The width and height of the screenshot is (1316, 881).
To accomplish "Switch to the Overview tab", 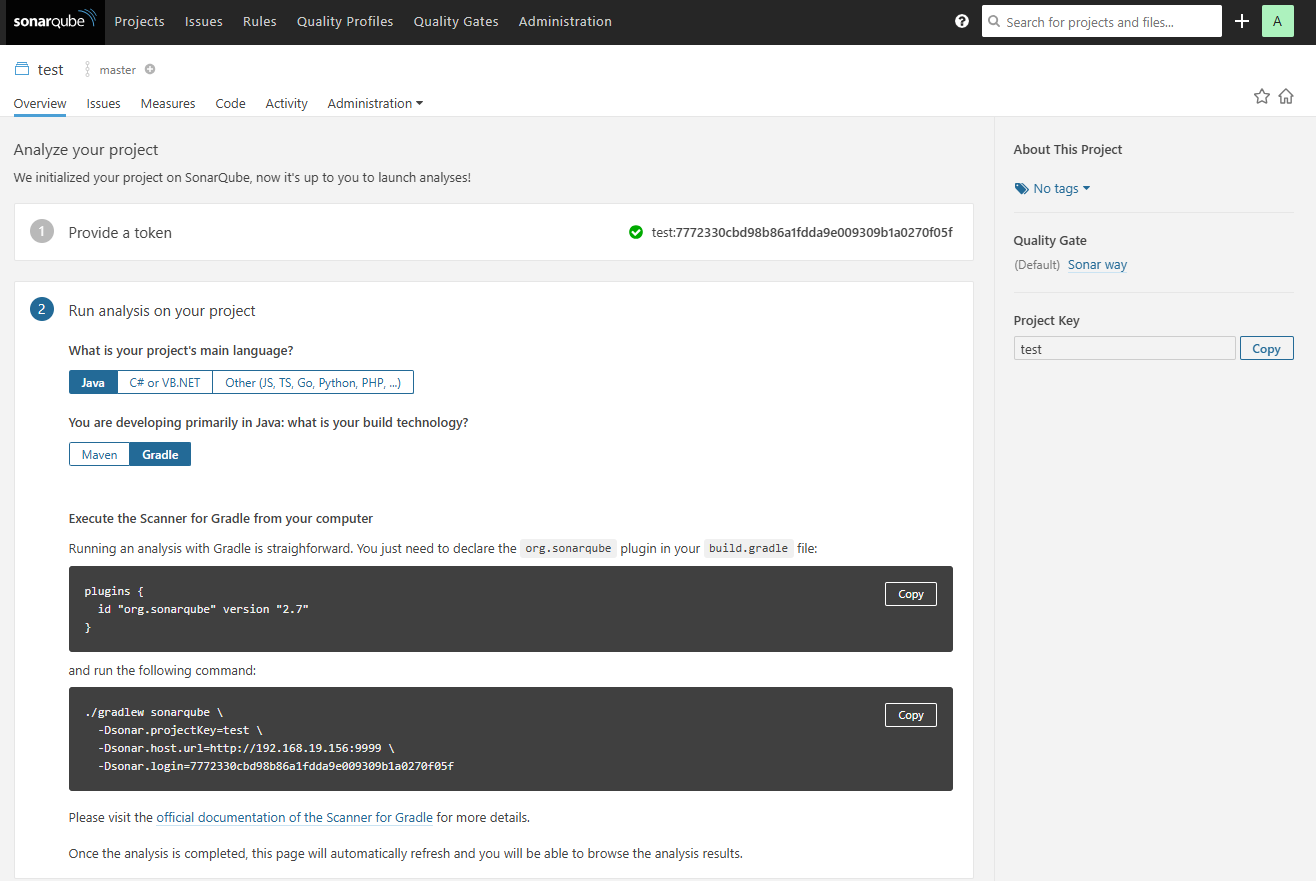I will coord(40,103).
